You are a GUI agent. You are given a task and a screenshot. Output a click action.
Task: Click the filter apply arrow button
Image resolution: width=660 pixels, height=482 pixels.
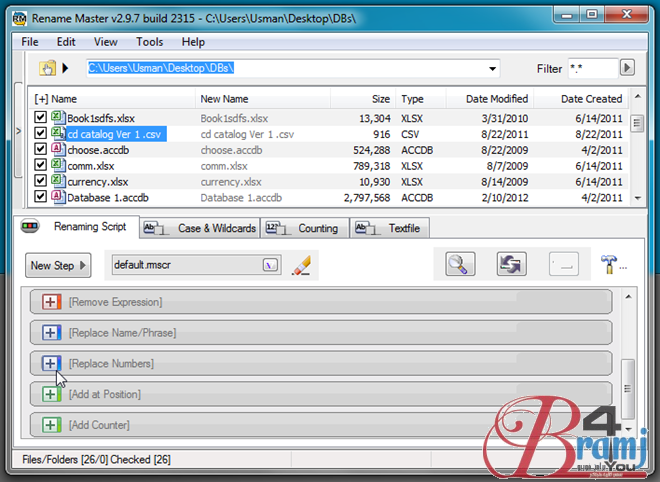tap(627, 68)
